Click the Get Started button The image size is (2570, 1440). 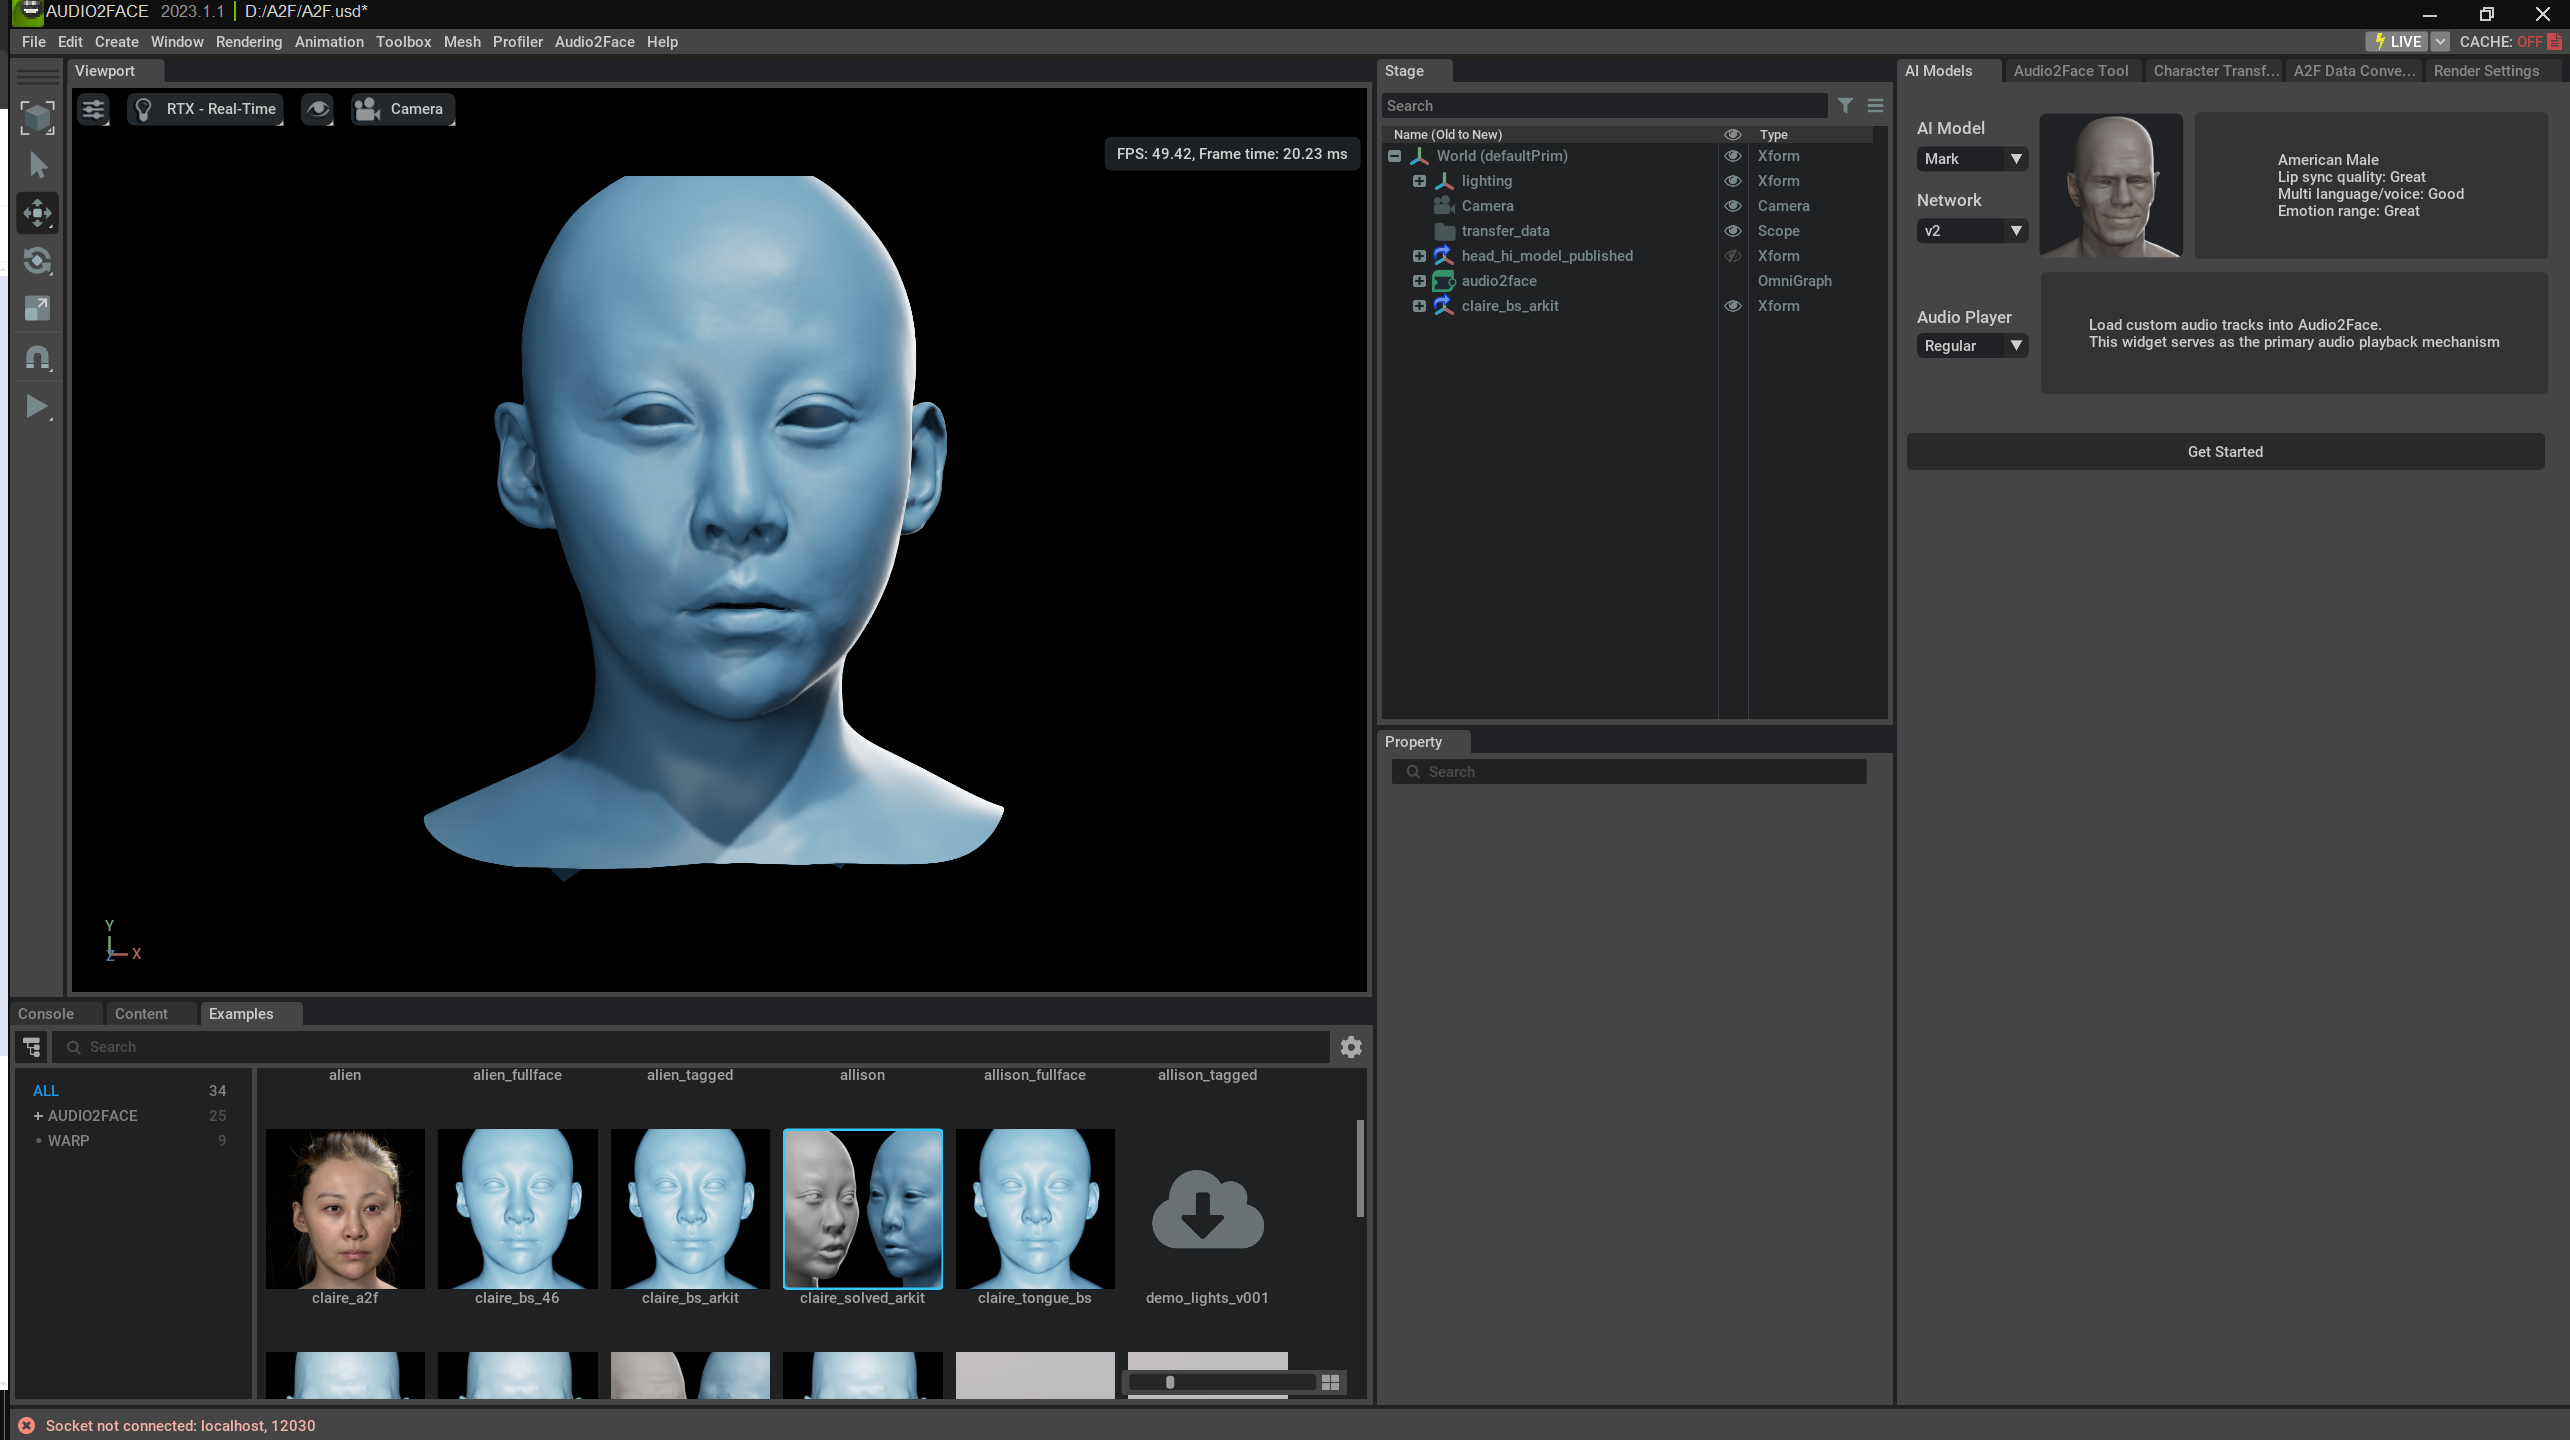coord(2224,452)
